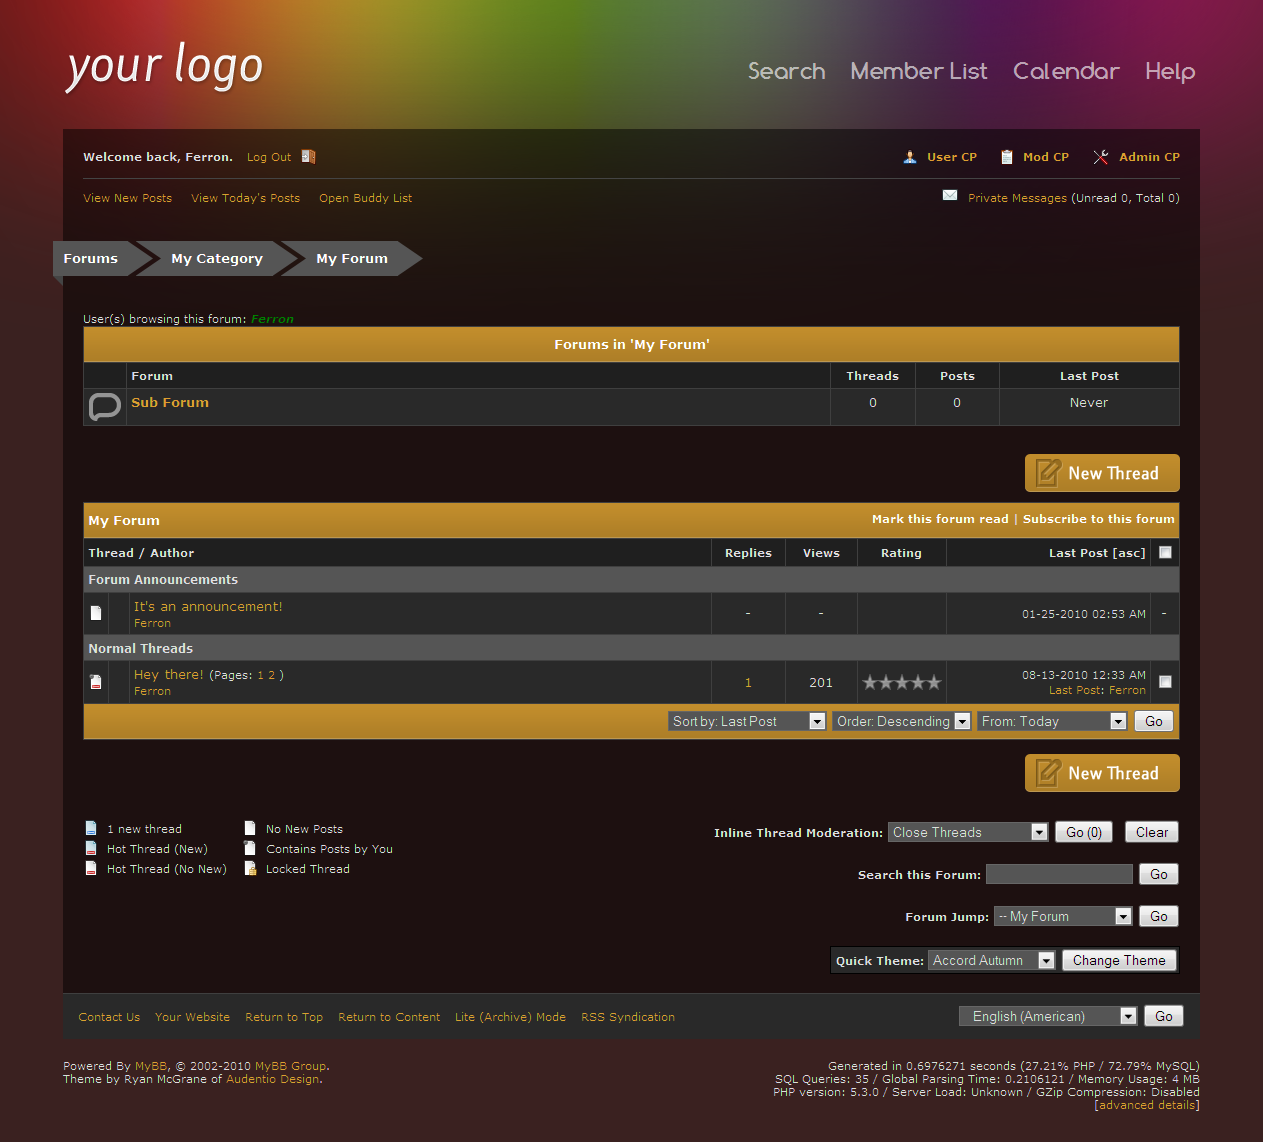Toggle the select-all checkbox in thread header
The image size is (1263, 1142).
tap(1165, 552)
